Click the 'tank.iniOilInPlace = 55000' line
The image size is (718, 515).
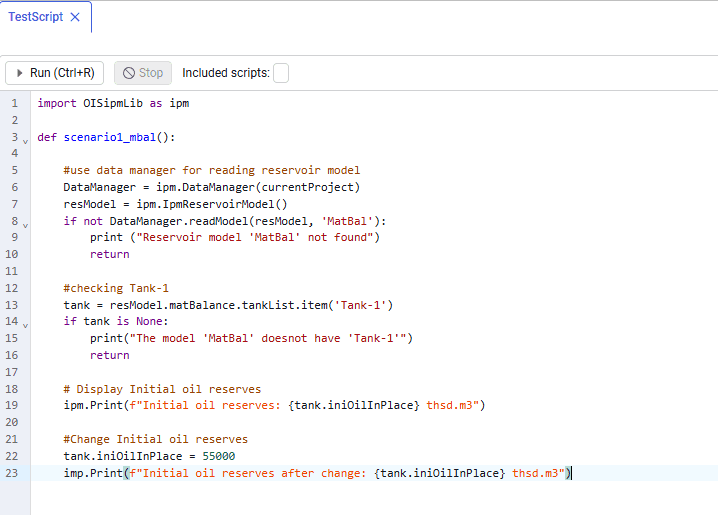[x=149, y=456]
